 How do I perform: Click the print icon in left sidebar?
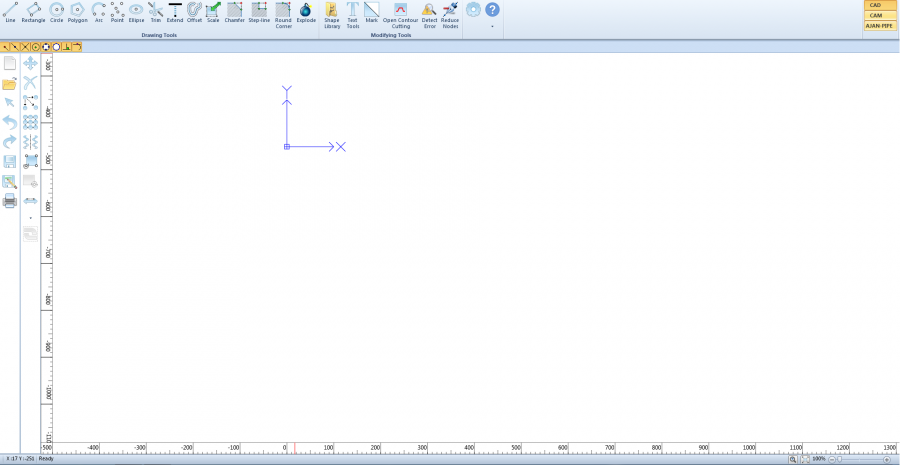coord(9,201)
